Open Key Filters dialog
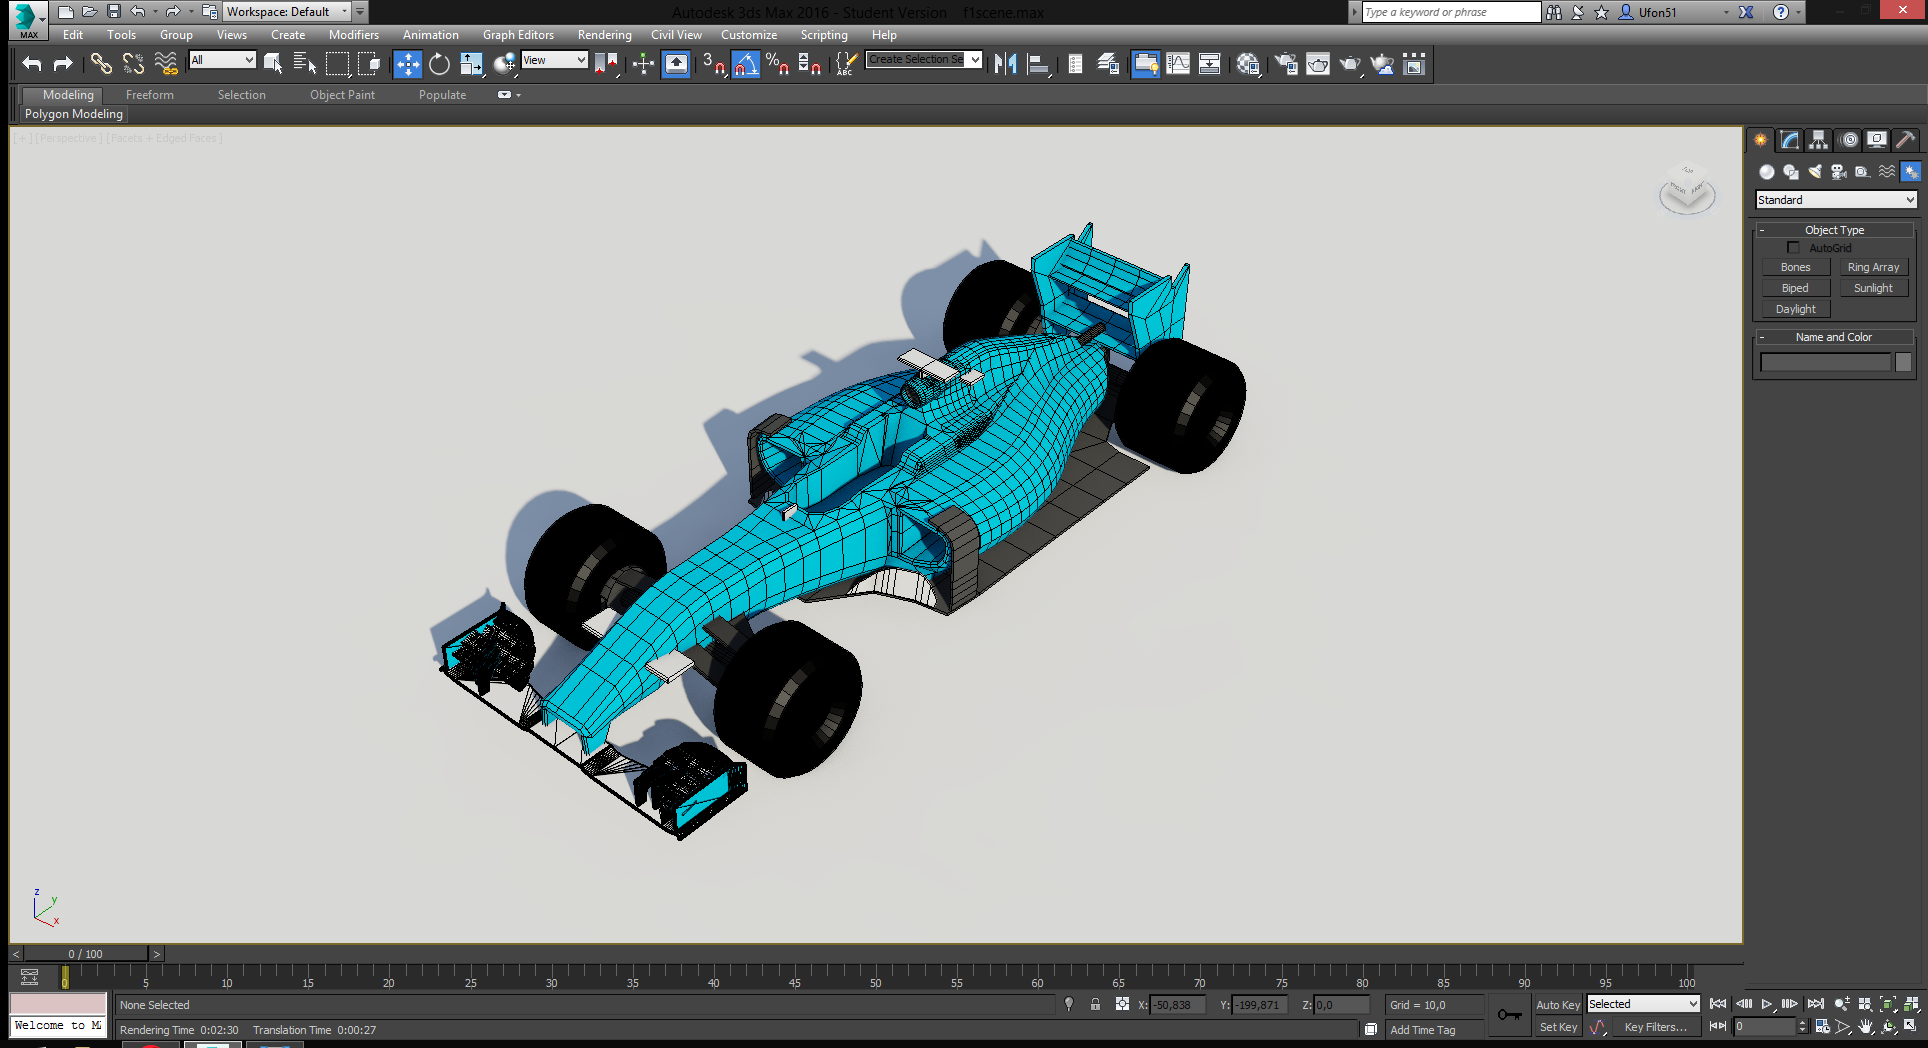Viewport: 1928px width, 1048px height. pyautogui.click(x=1655, y=1027)
